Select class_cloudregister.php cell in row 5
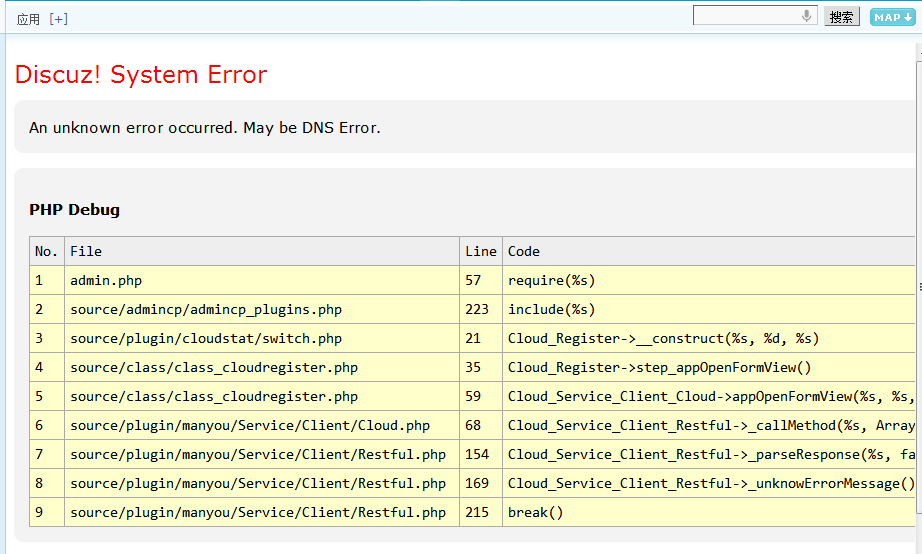The image size is (922, 554). click(262, 396)
